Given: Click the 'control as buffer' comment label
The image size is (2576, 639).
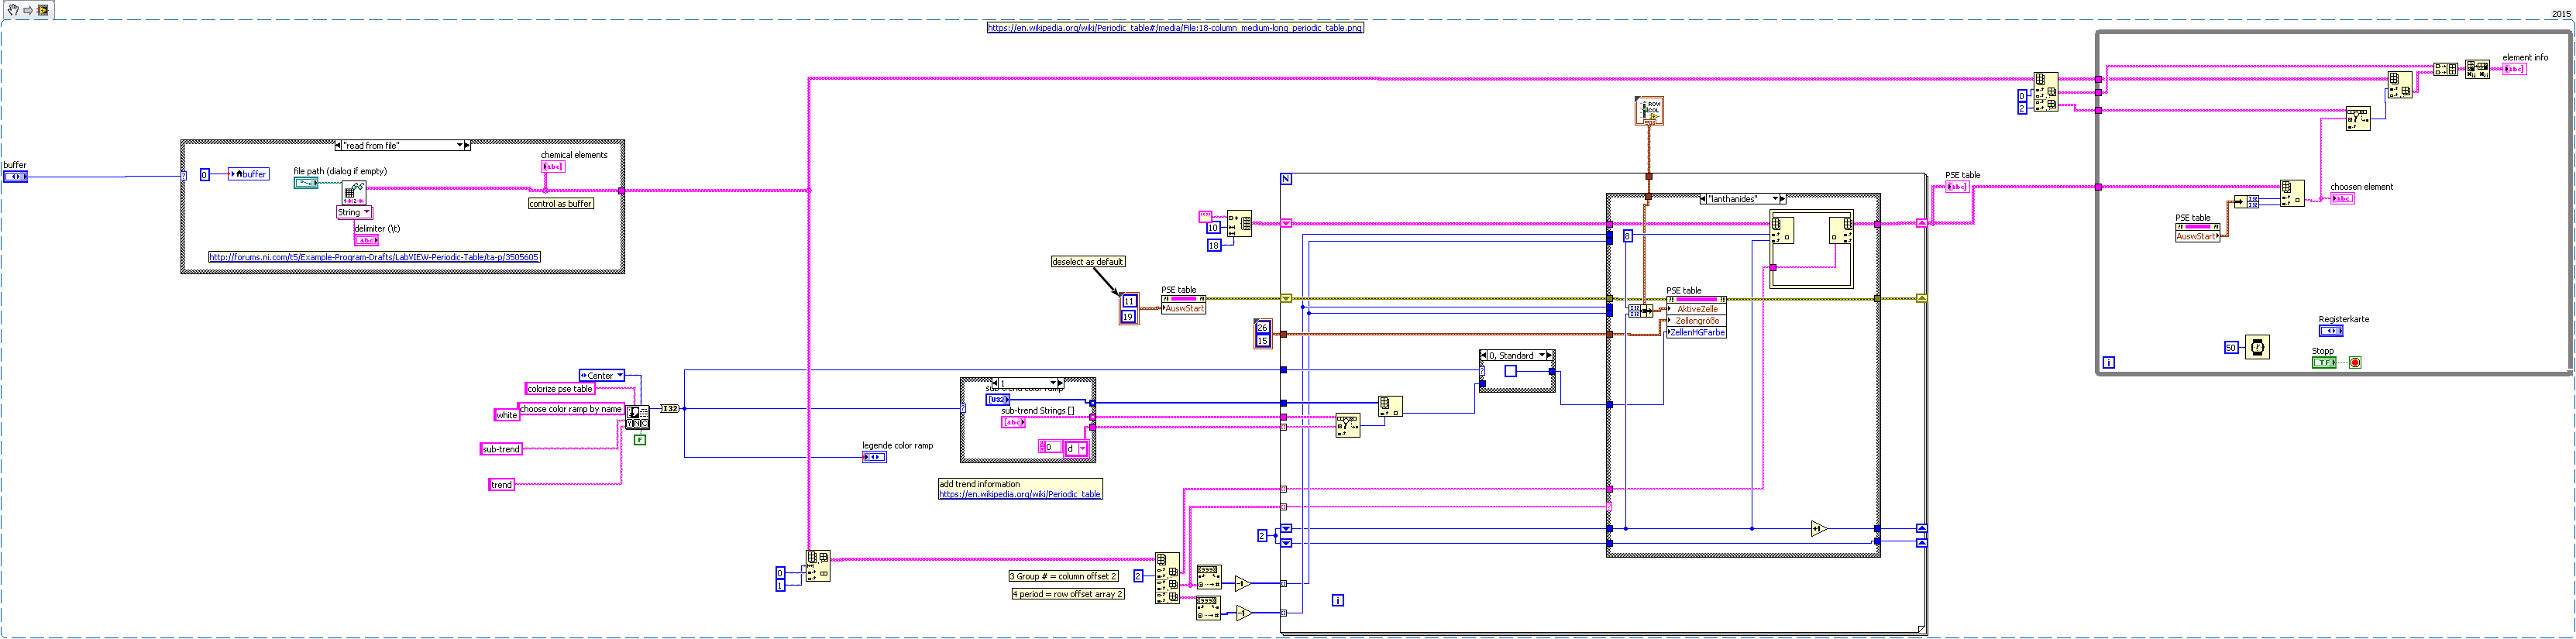Looking at the screenshot, I should point(561,203).
